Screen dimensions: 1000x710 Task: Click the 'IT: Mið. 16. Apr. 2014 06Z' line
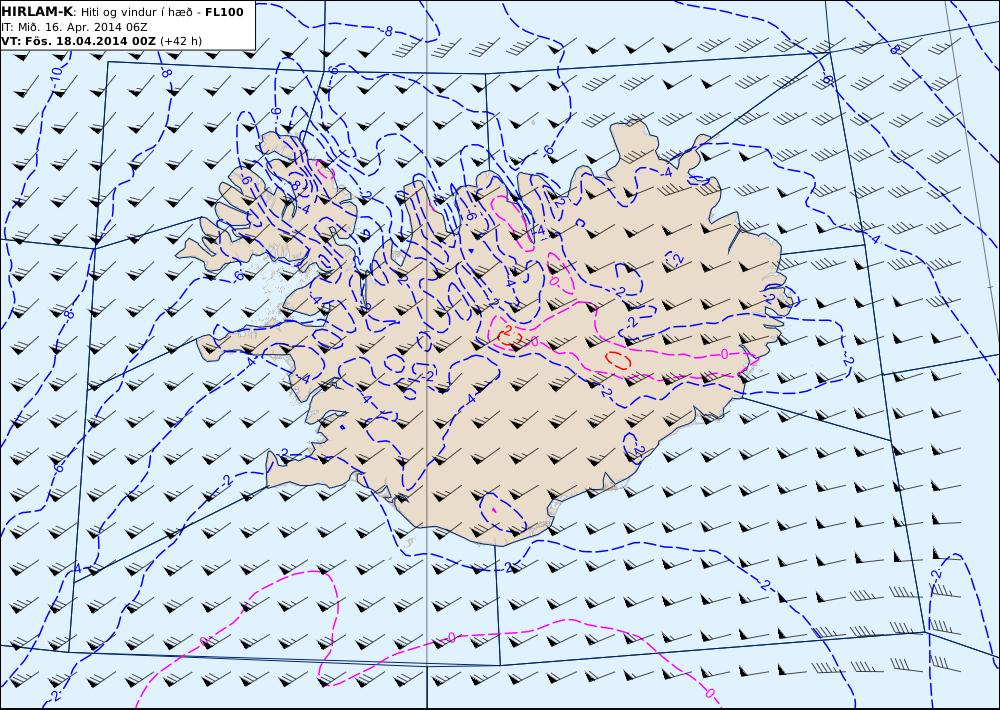point(75,27)
